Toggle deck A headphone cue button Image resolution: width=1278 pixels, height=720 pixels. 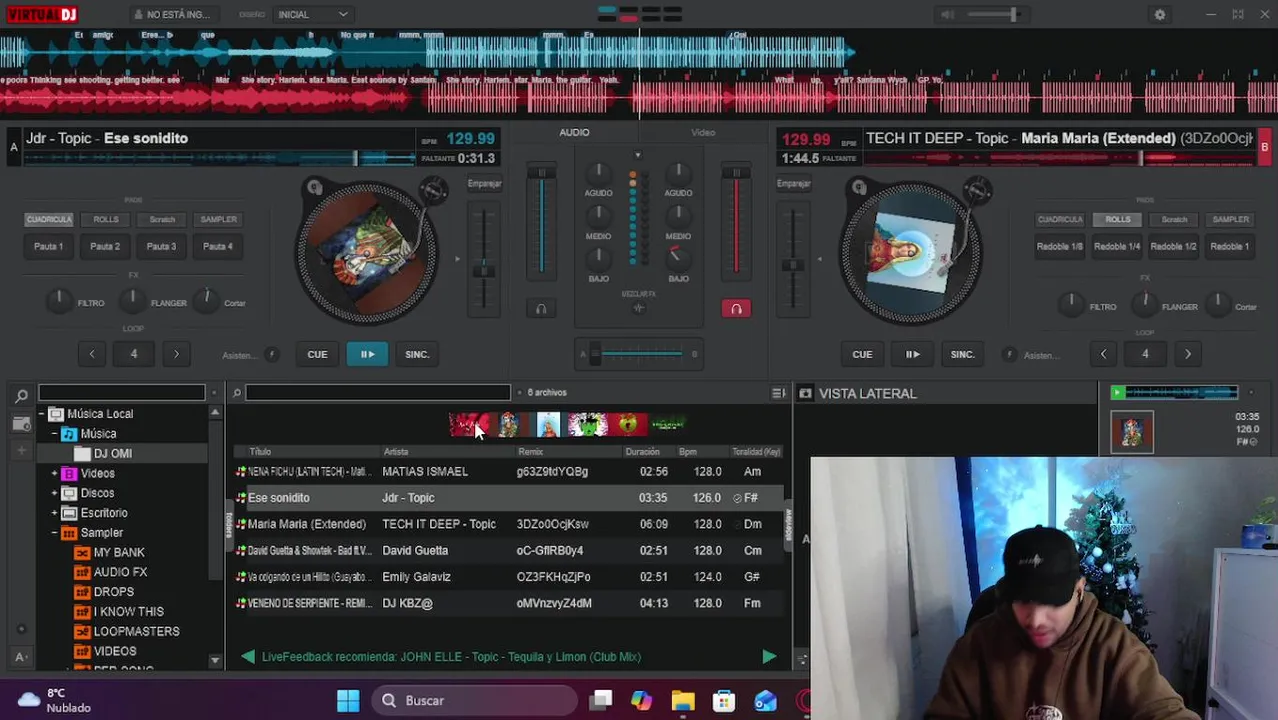coord(541,309)
